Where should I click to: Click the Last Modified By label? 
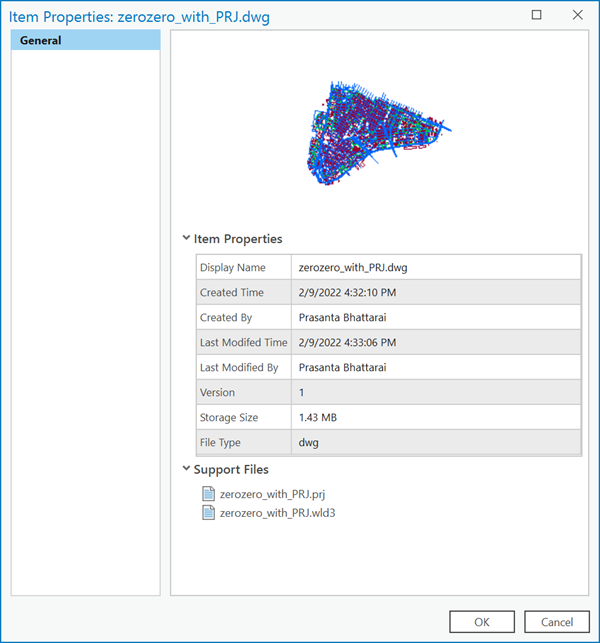click(239, 368)
